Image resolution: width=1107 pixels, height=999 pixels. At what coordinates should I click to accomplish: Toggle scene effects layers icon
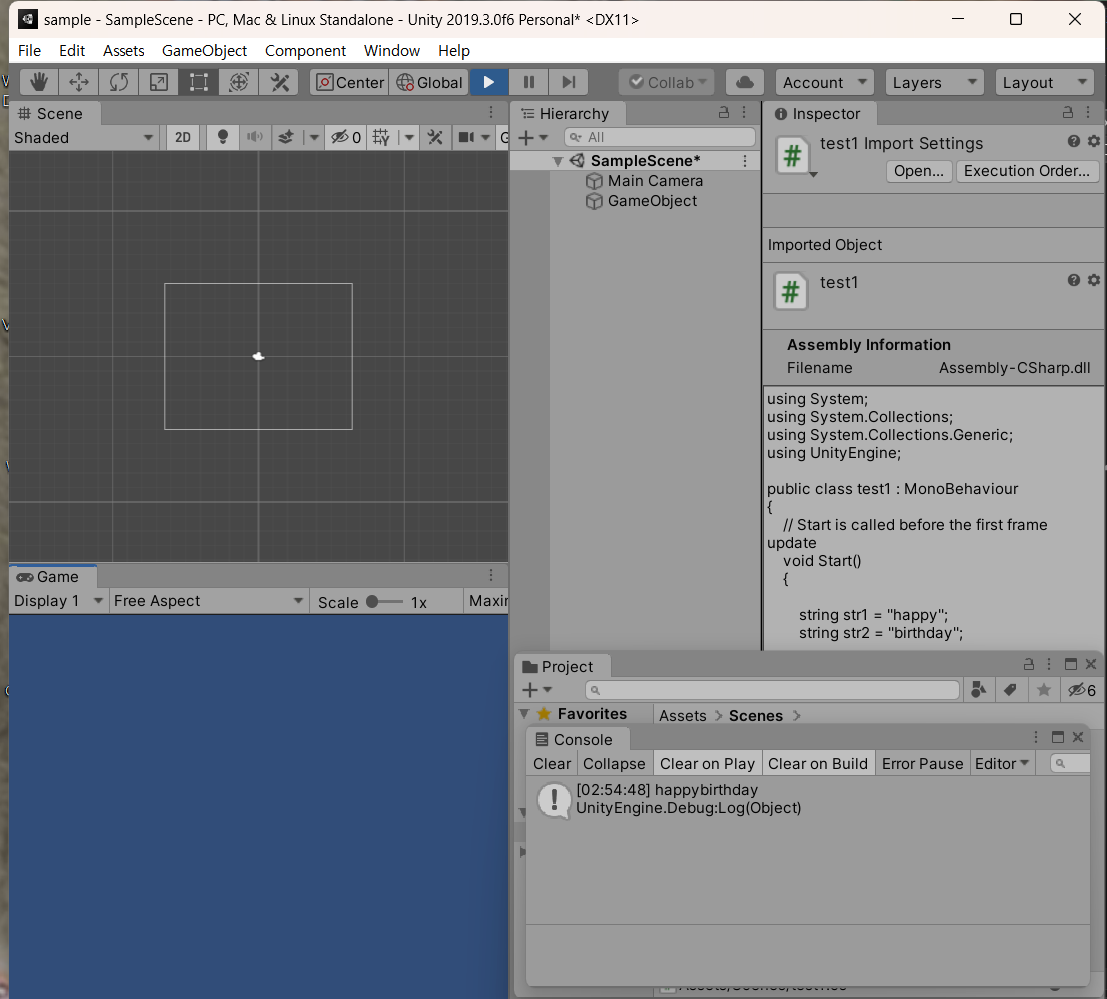coord(286,137)
